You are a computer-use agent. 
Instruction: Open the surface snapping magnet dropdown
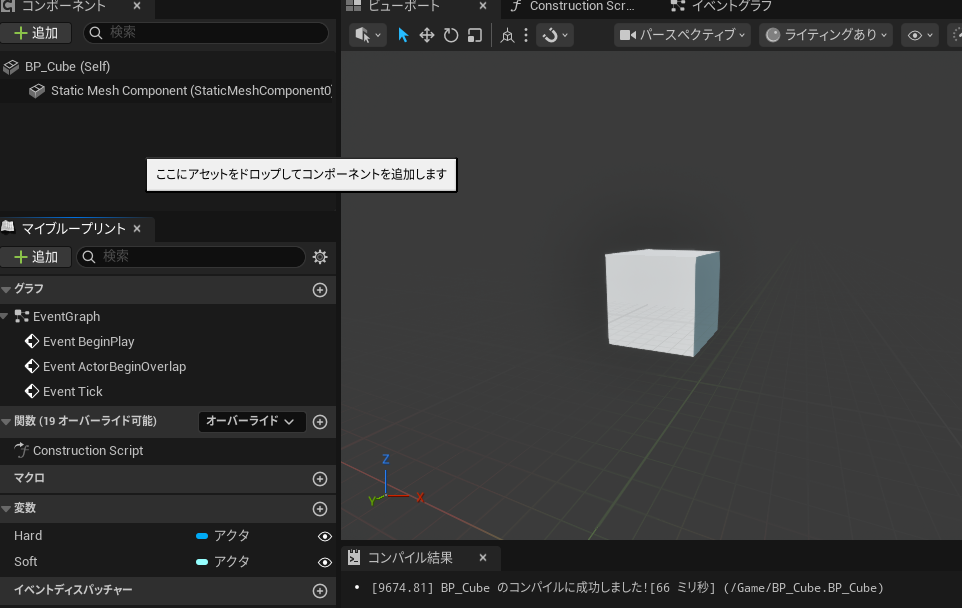tap(555, 35)
